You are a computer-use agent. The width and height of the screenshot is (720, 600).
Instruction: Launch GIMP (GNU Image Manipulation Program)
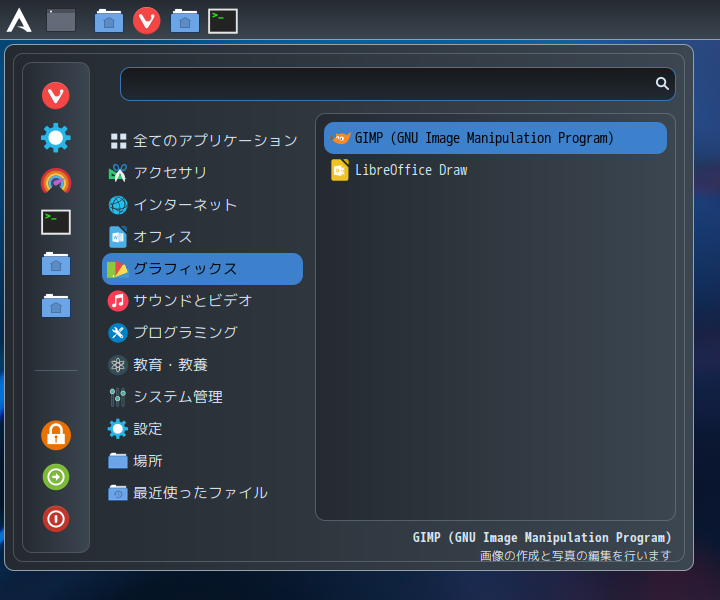tap(495, 138)
